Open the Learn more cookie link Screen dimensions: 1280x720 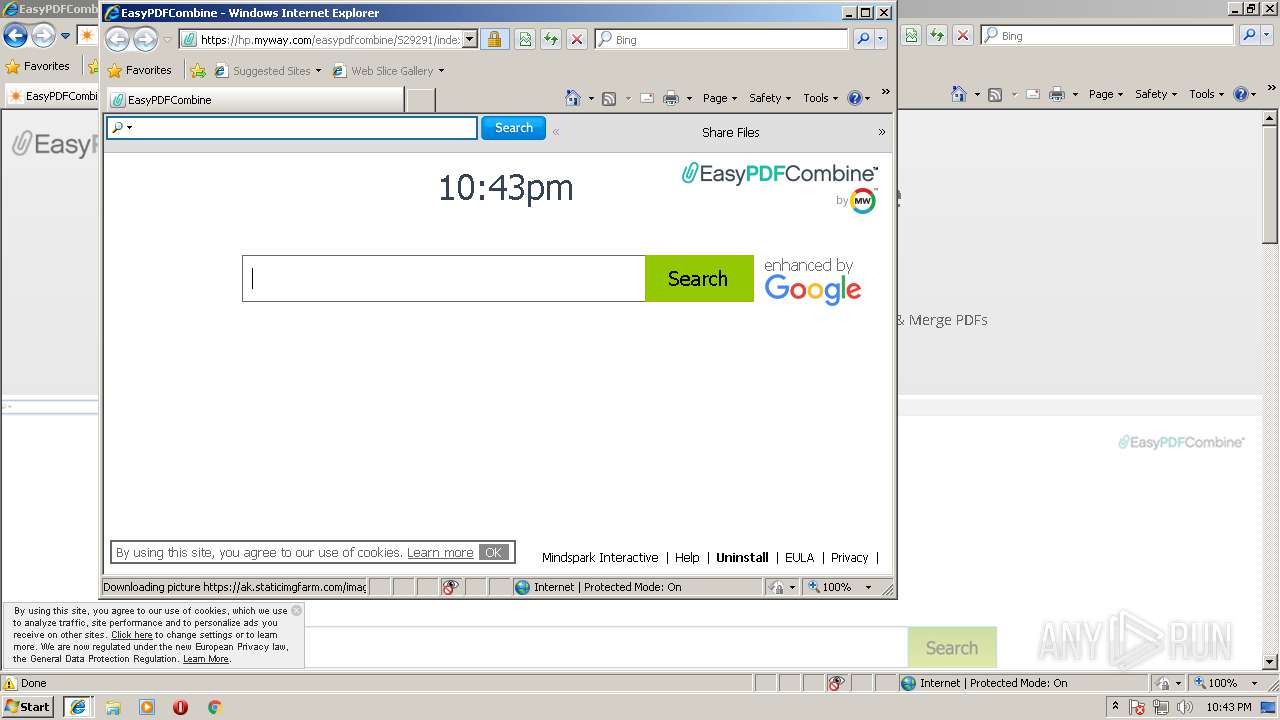point(440,553)
